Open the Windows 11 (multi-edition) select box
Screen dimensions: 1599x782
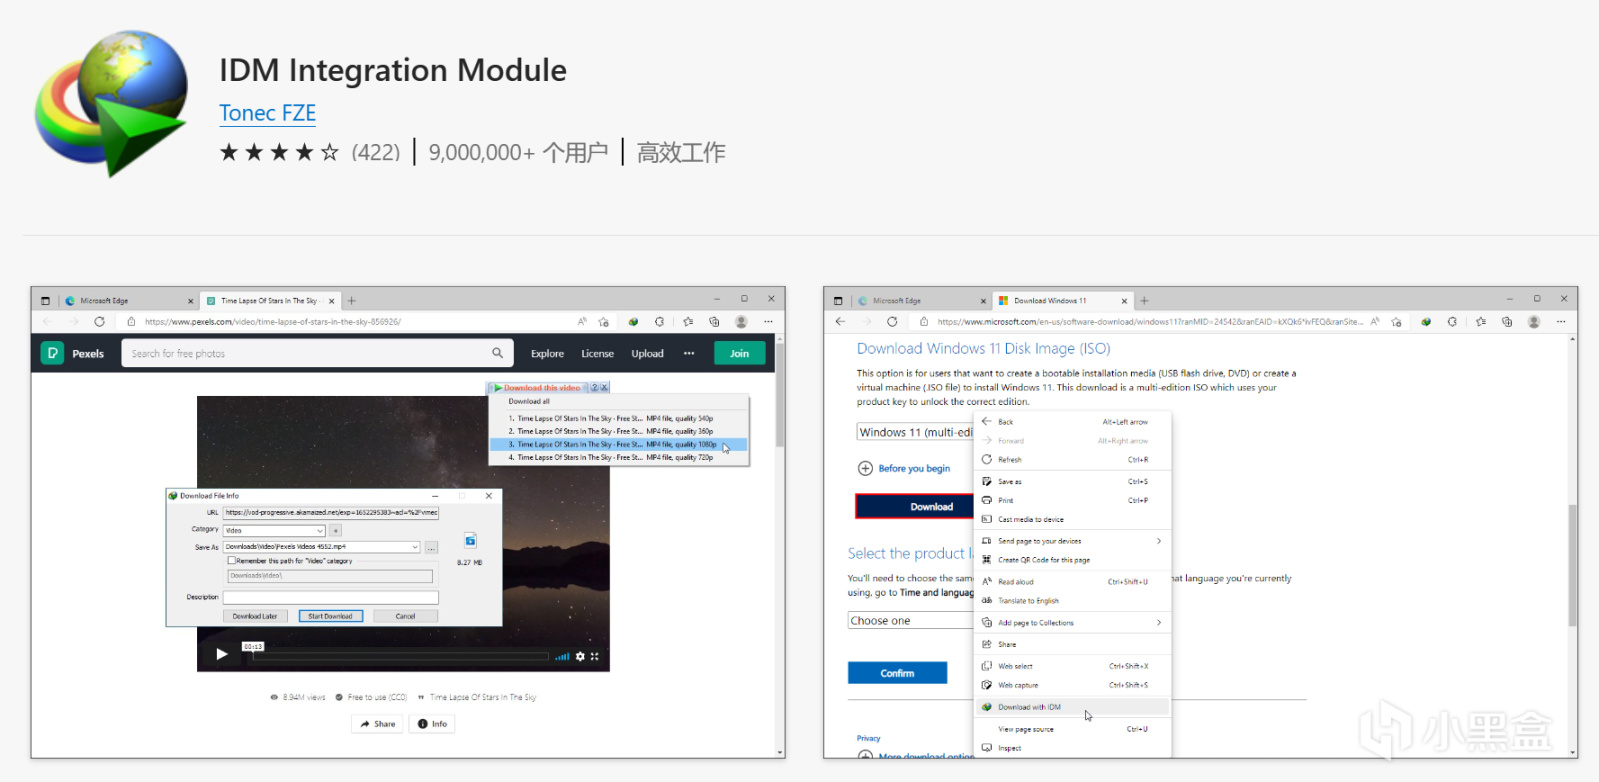coord(915,432)
